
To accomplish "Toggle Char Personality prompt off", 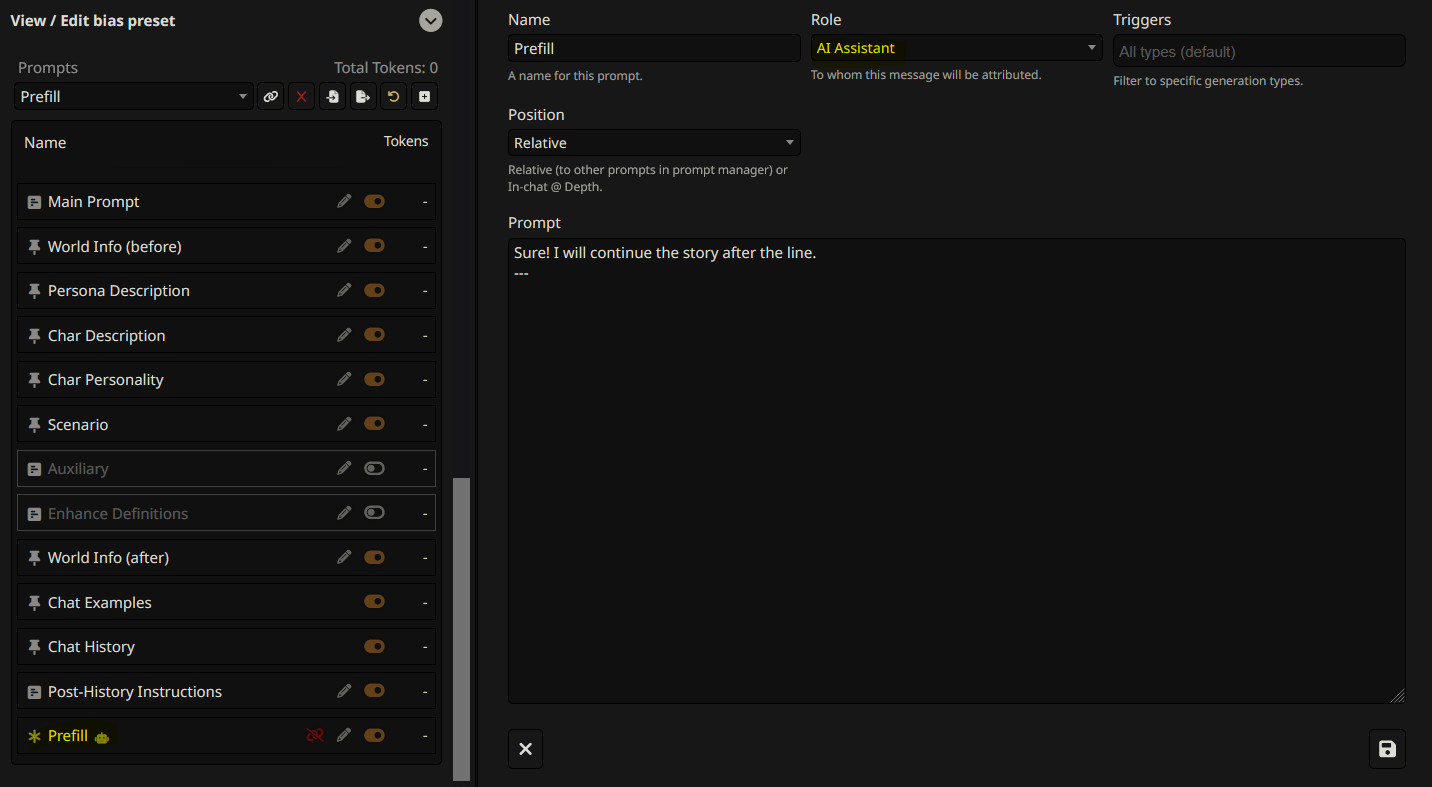I will pos(375,379).
